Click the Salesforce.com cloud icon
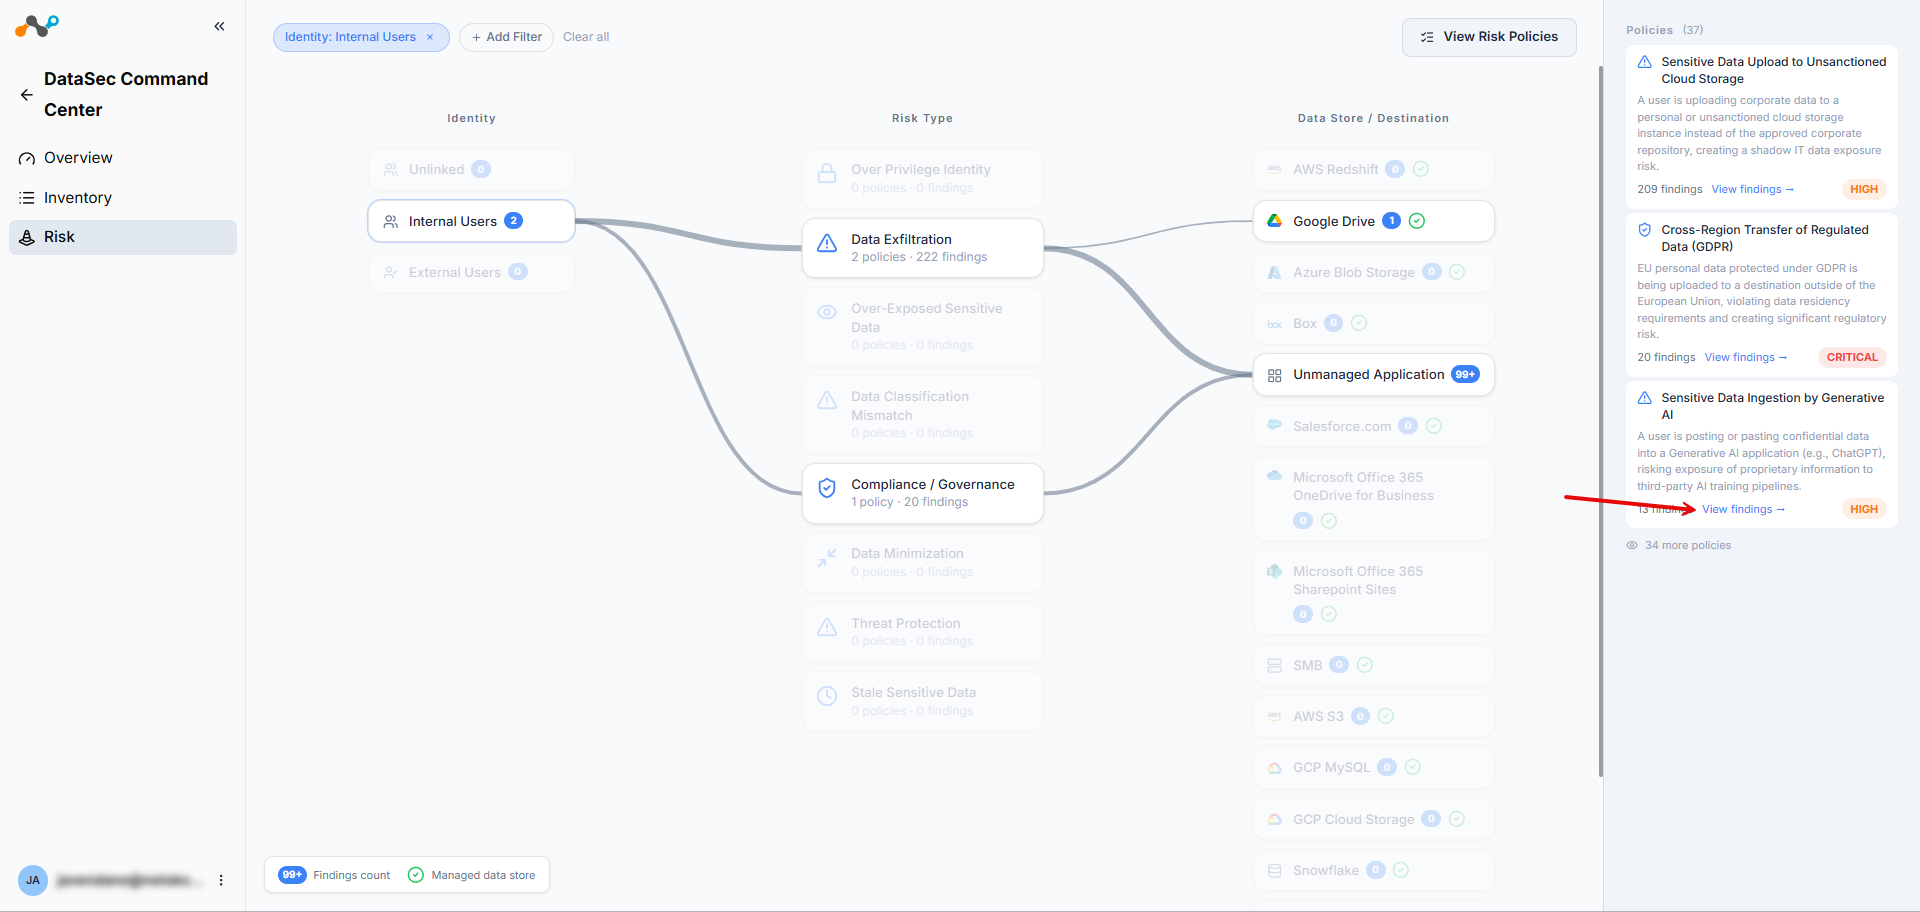Viewport: 1920px width, 912px height. (x=1274, y=425)
